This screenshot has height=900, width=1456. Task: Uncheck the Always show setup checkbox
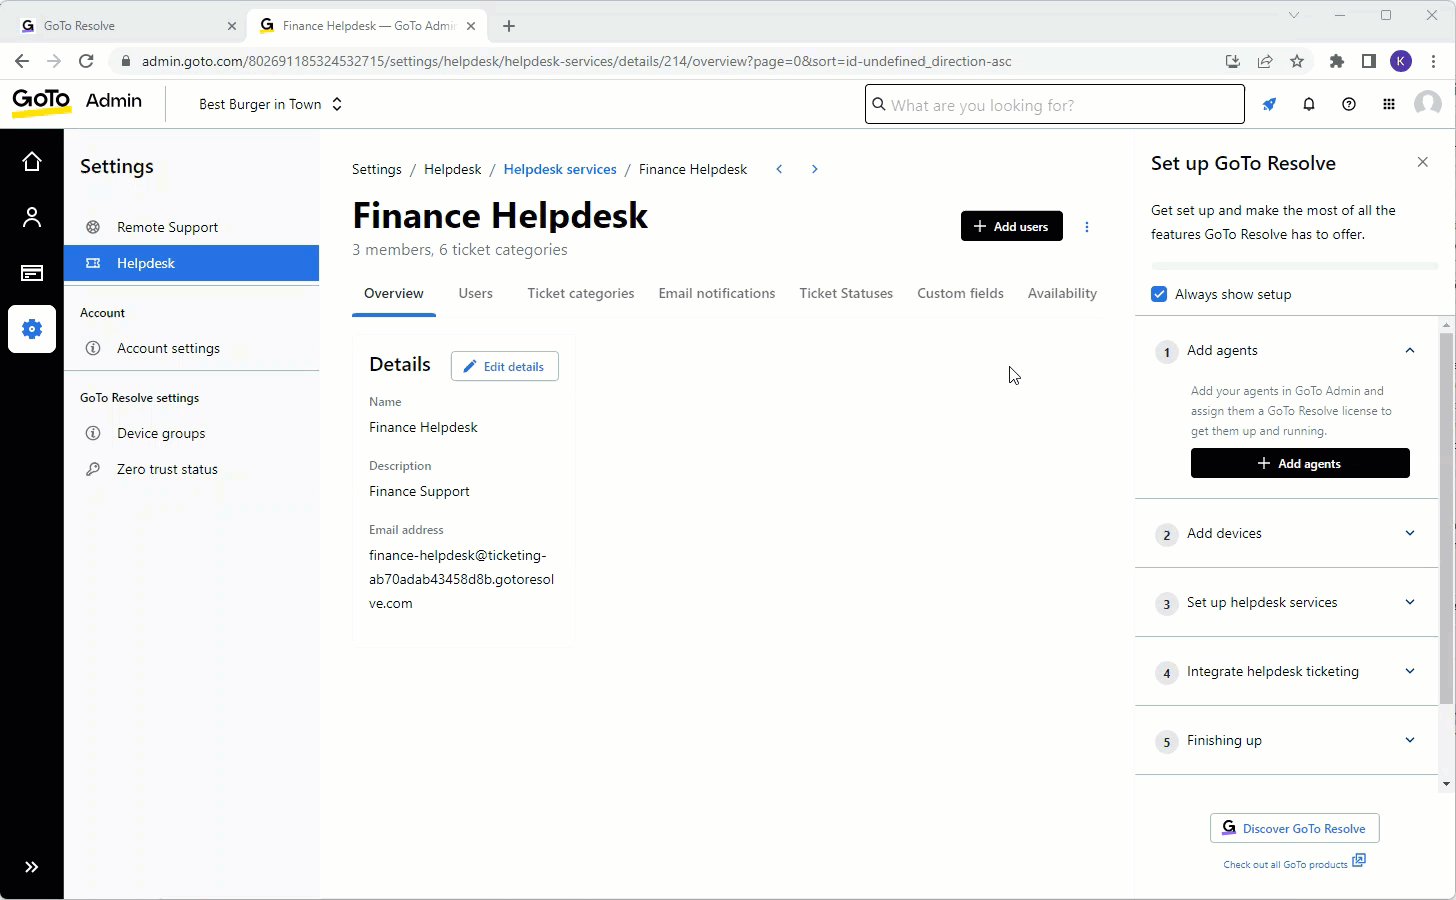tap(1158, 294)
